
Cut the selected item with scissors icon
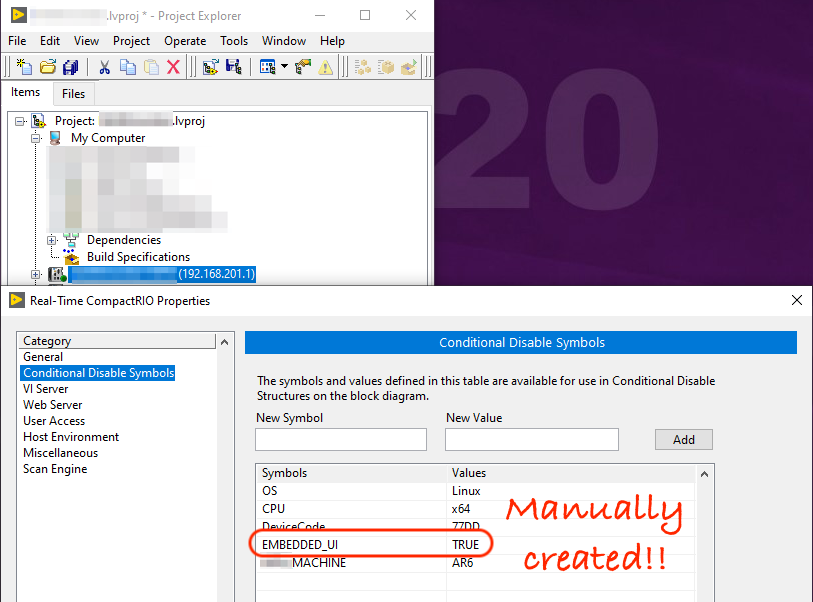(x=105, y=67)
